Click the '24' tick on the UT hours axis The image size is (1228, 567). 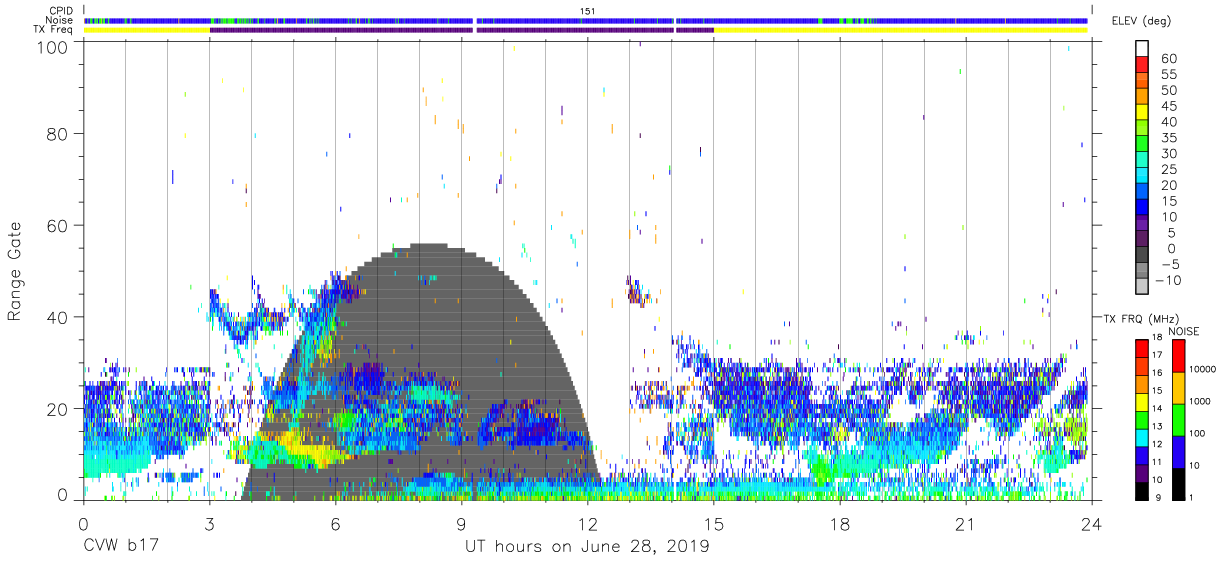(x=1092, y=522)
